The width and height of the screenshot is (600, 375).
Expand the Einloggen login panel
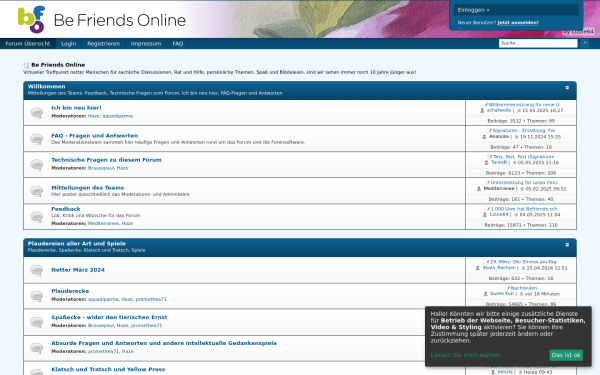tap(516, 10)
